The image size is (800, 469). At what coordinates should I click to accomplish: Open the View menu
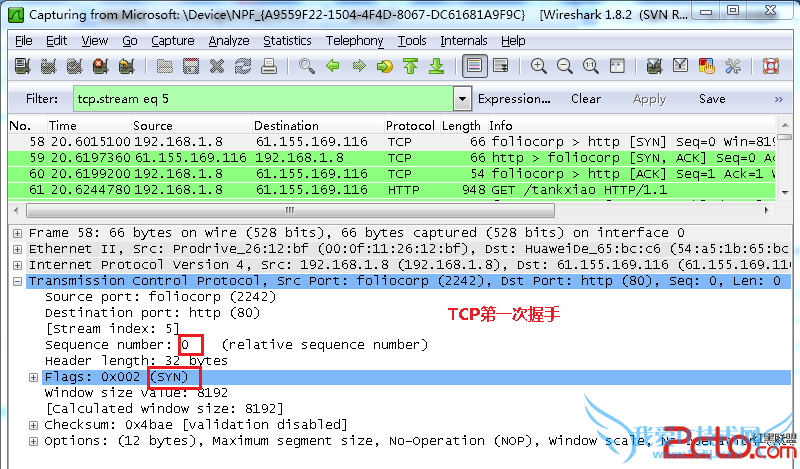[x=94, y=40]
